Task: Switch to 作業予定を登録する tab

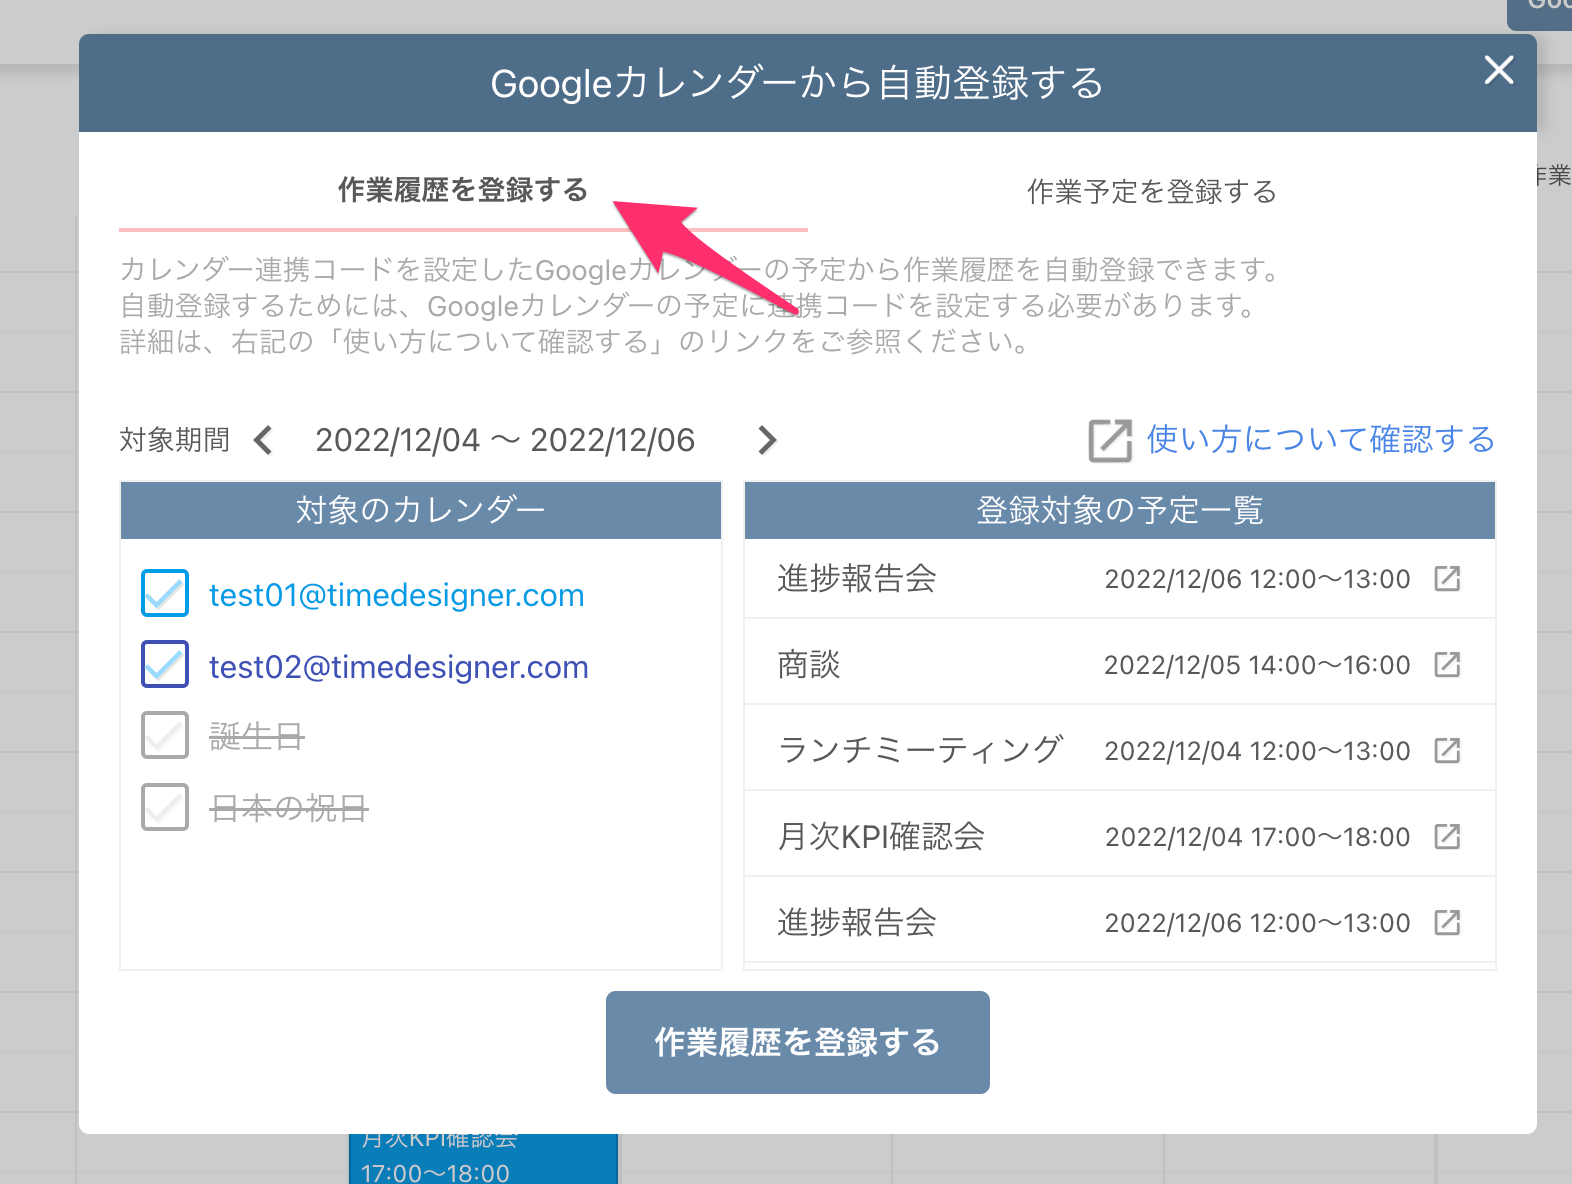Action: click(1152, 191)
